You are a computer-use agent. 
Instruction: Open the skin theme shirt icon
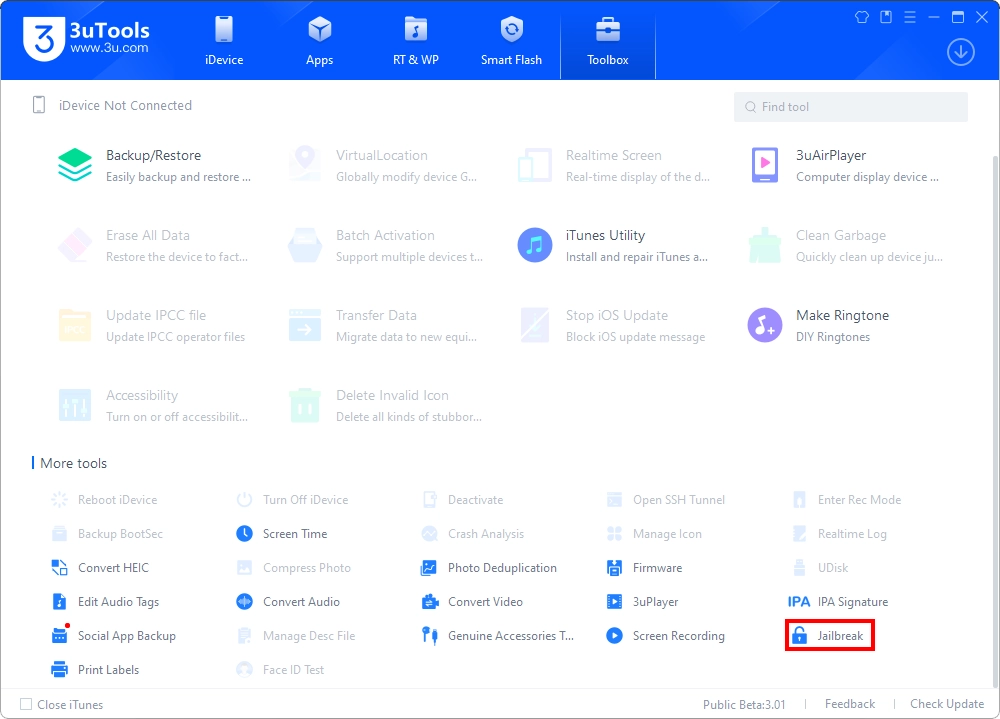(x=862, y=17)
